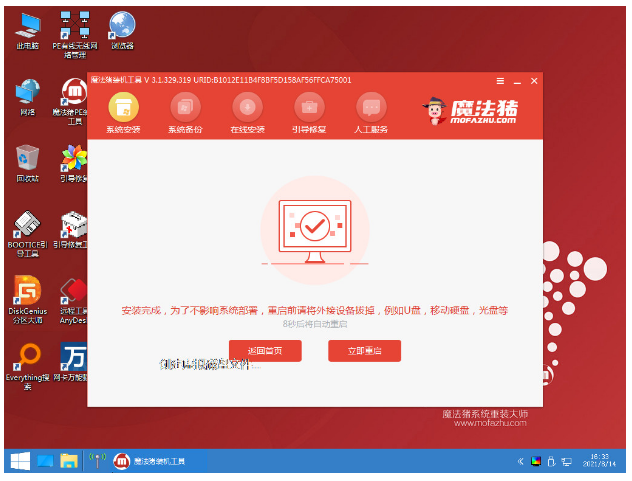Open the hamburger menu in title bar
Screen dimensions: 632x481
click(500, 81)
